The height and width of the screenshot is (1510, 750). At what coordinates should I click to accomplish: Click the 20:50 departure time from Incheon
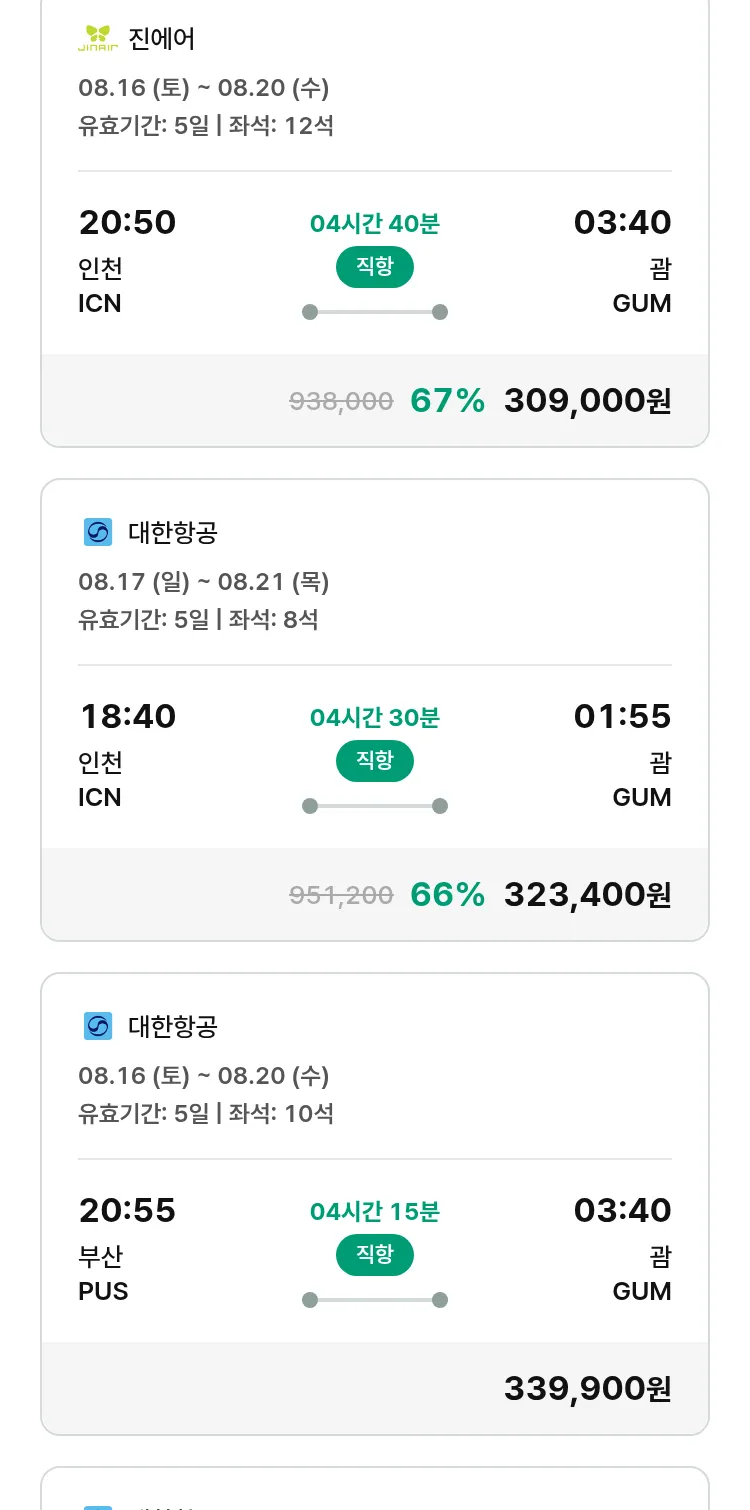(127, 222)
